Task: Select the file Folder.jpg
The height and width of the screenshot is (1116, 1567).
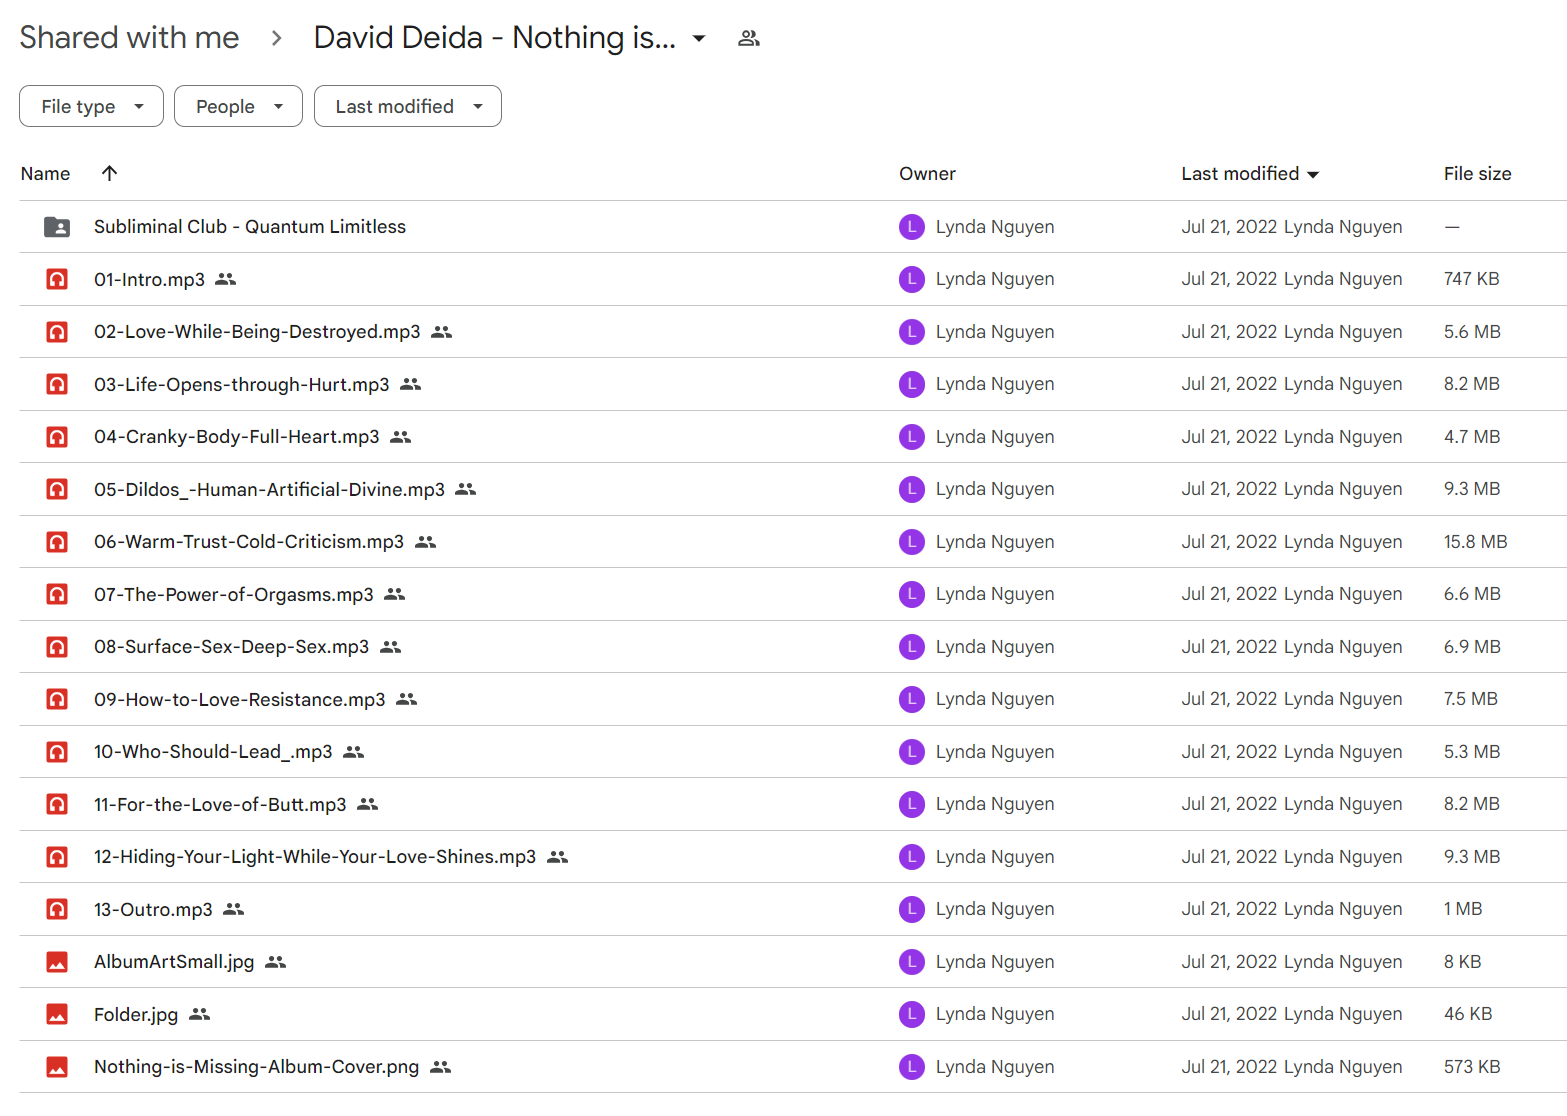Action: [x=136, y=1014]
